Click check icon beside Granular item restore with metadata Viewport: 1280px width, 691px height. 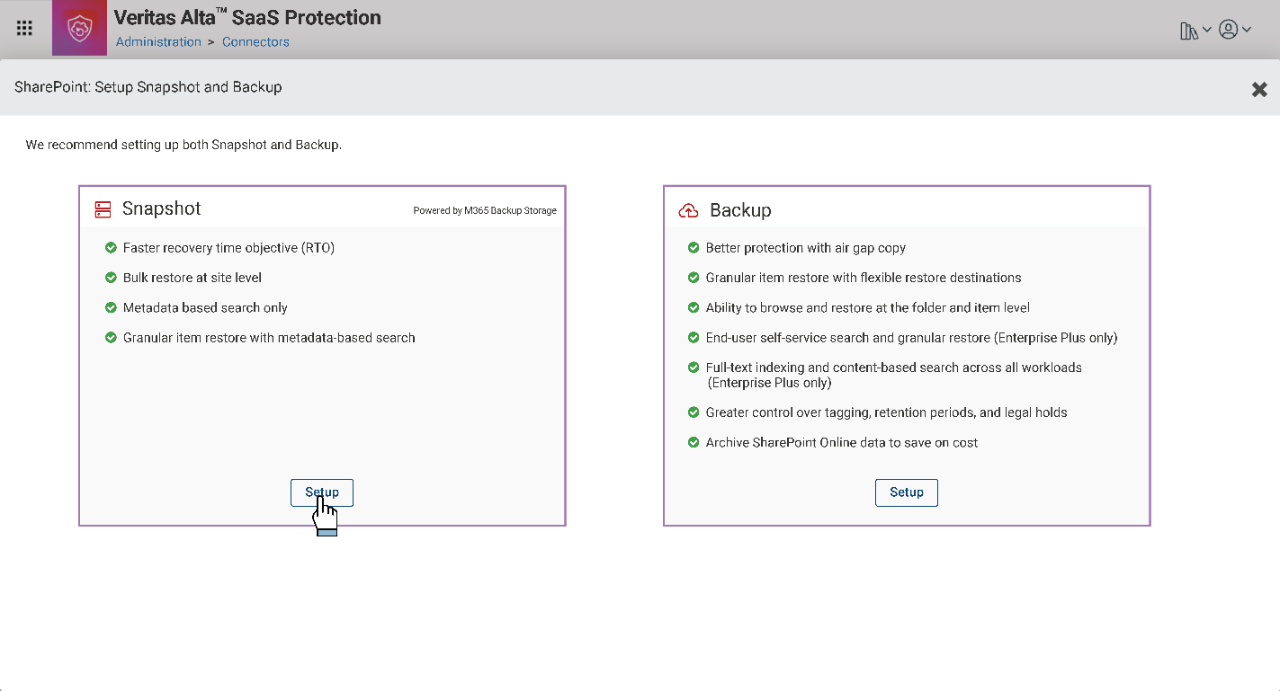click(111, 337)
